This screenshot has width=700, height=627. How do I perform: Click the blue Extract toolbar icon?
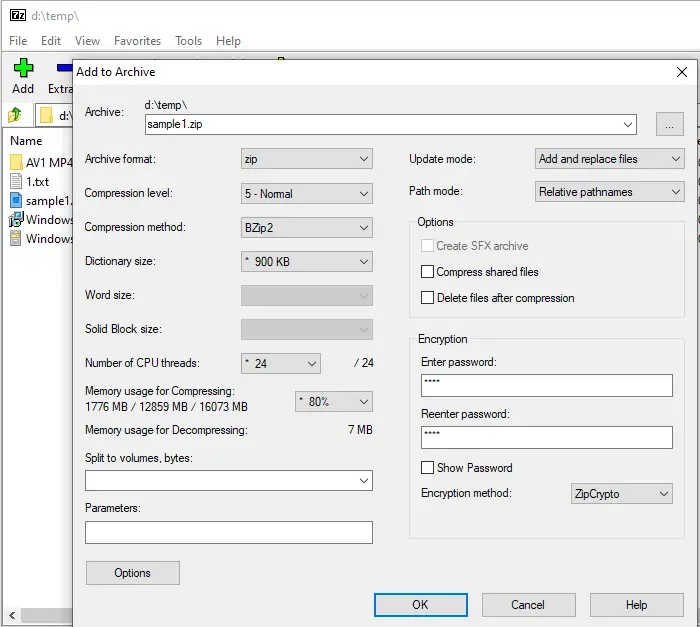click(64, 68)
